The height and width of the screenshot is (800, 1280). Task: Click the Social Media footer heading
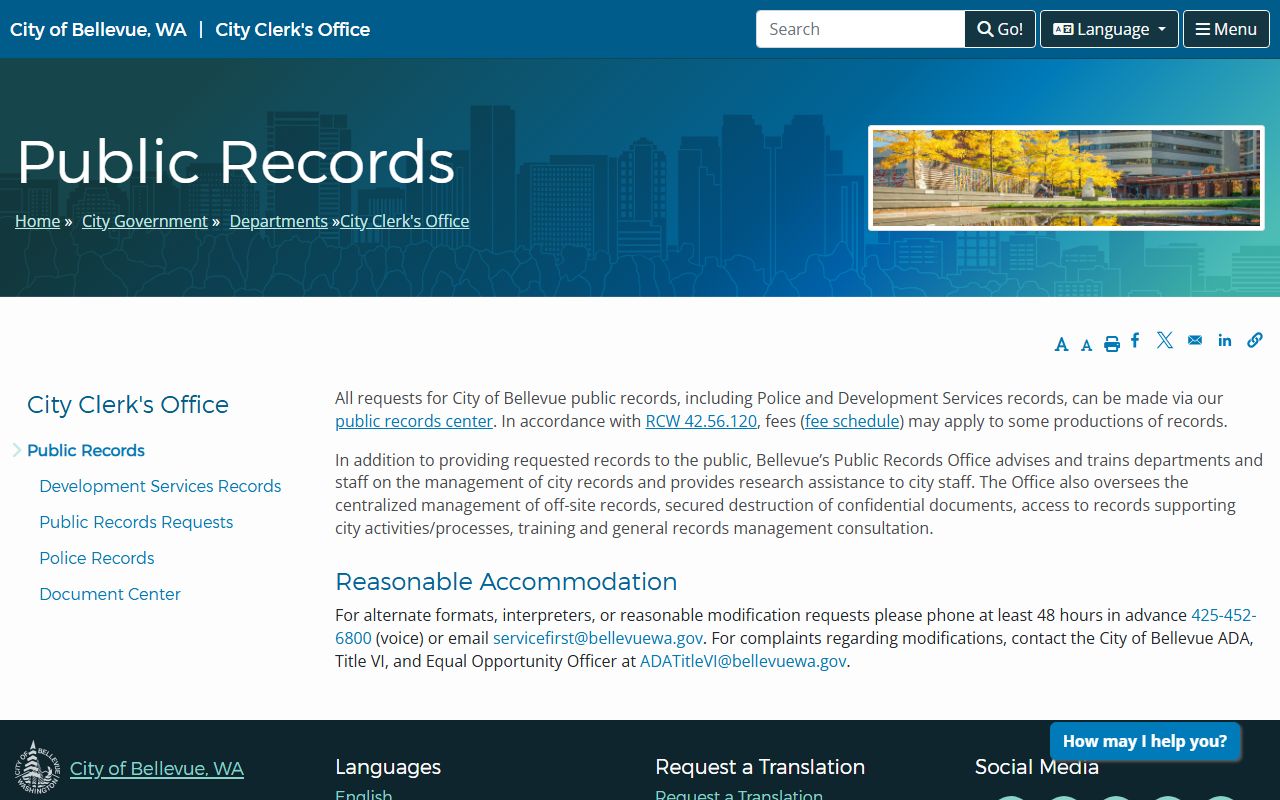[x=1037, y=767]
